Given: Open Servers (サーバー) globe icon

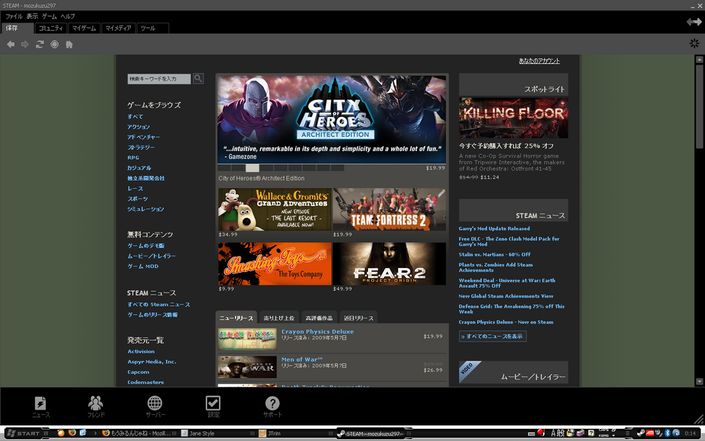Looking at the screenshot, I should point(155,406).
